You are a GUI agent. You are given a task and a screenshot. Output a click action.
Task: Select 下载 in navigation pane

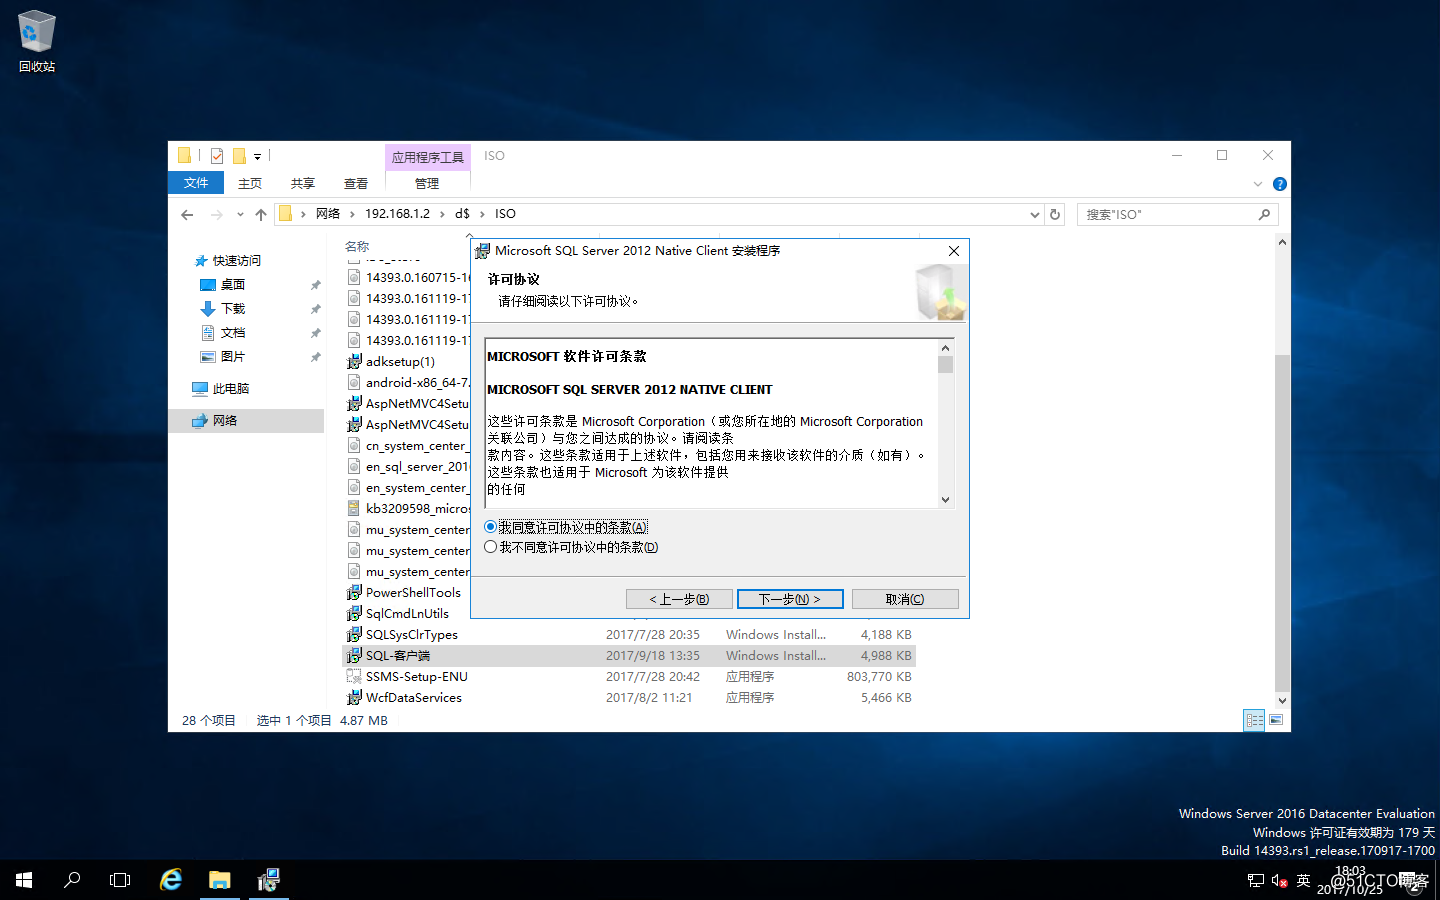[x=233, y=308]
